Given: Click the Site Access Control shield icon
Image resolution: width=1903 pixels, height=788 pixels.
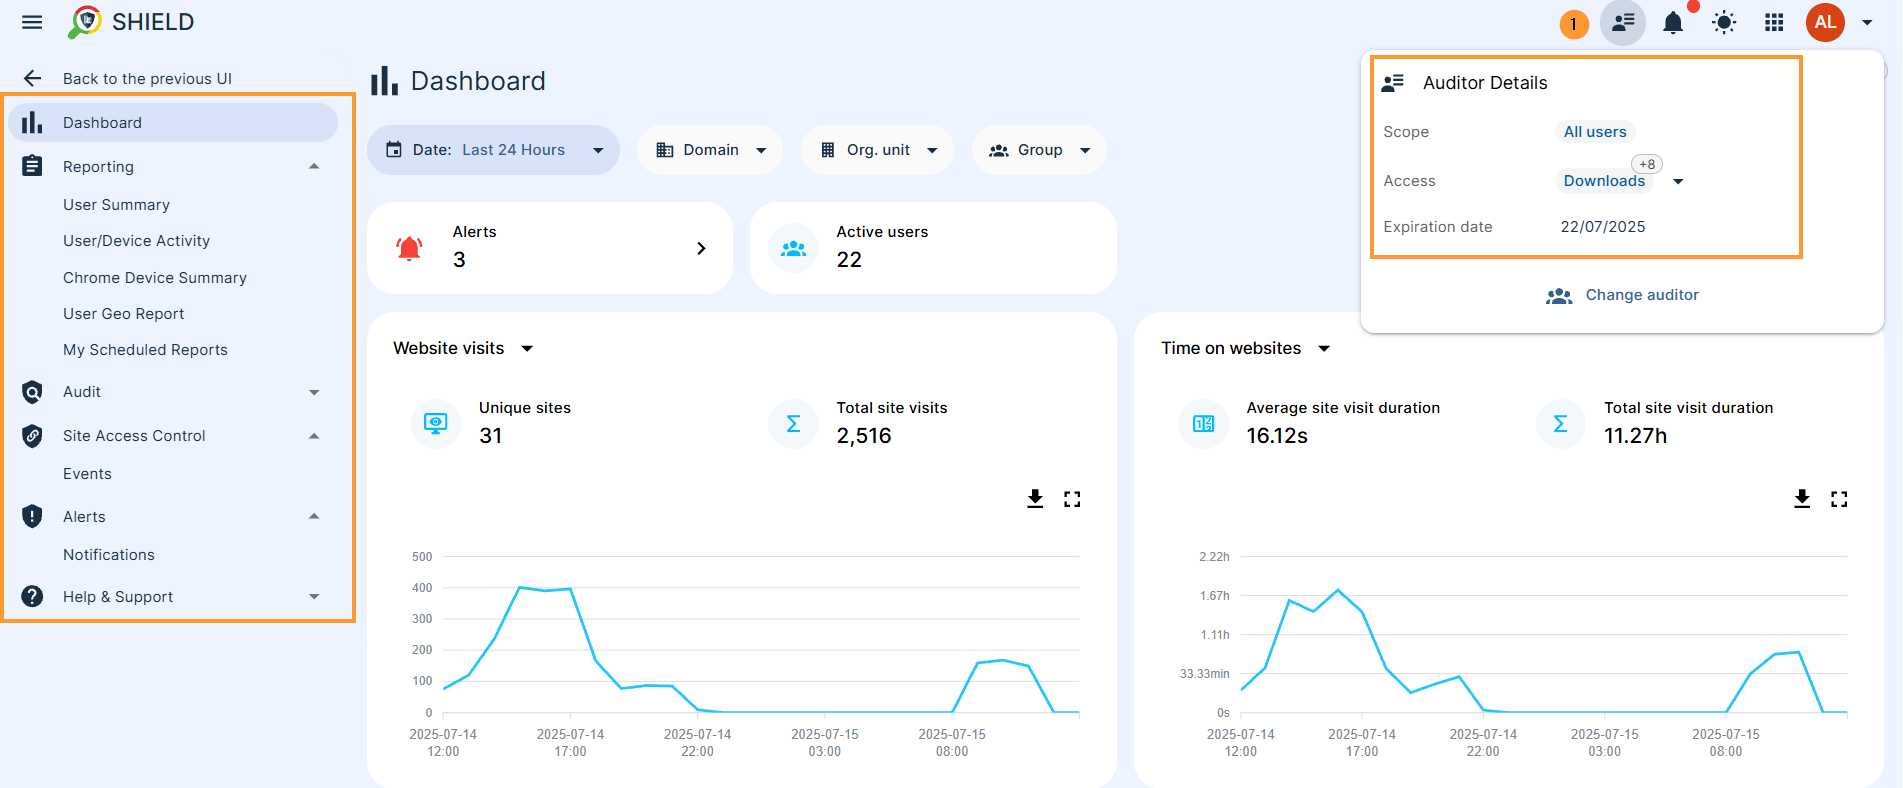Looking at the screenshot, I should [32, 436].
